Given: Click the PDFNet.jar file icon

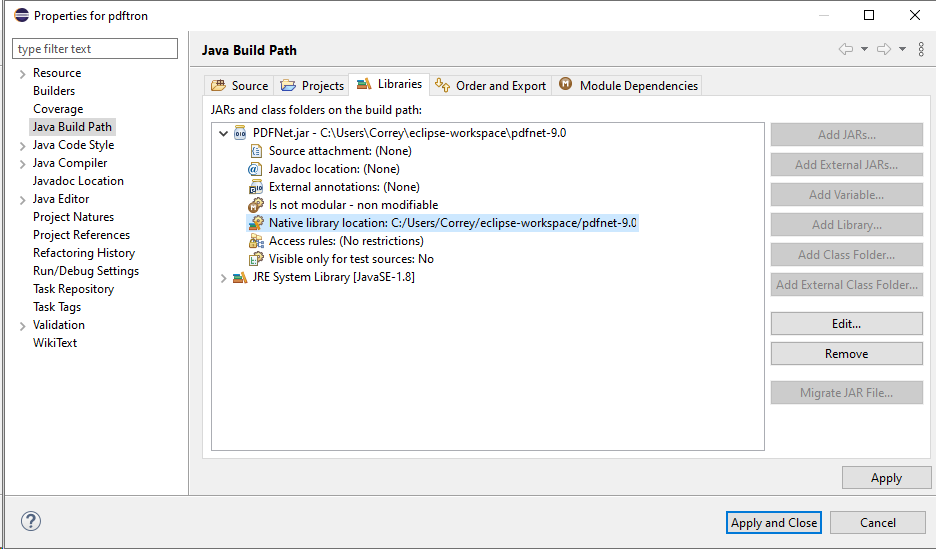Looking at the screenshot, I should click(240, 133).
